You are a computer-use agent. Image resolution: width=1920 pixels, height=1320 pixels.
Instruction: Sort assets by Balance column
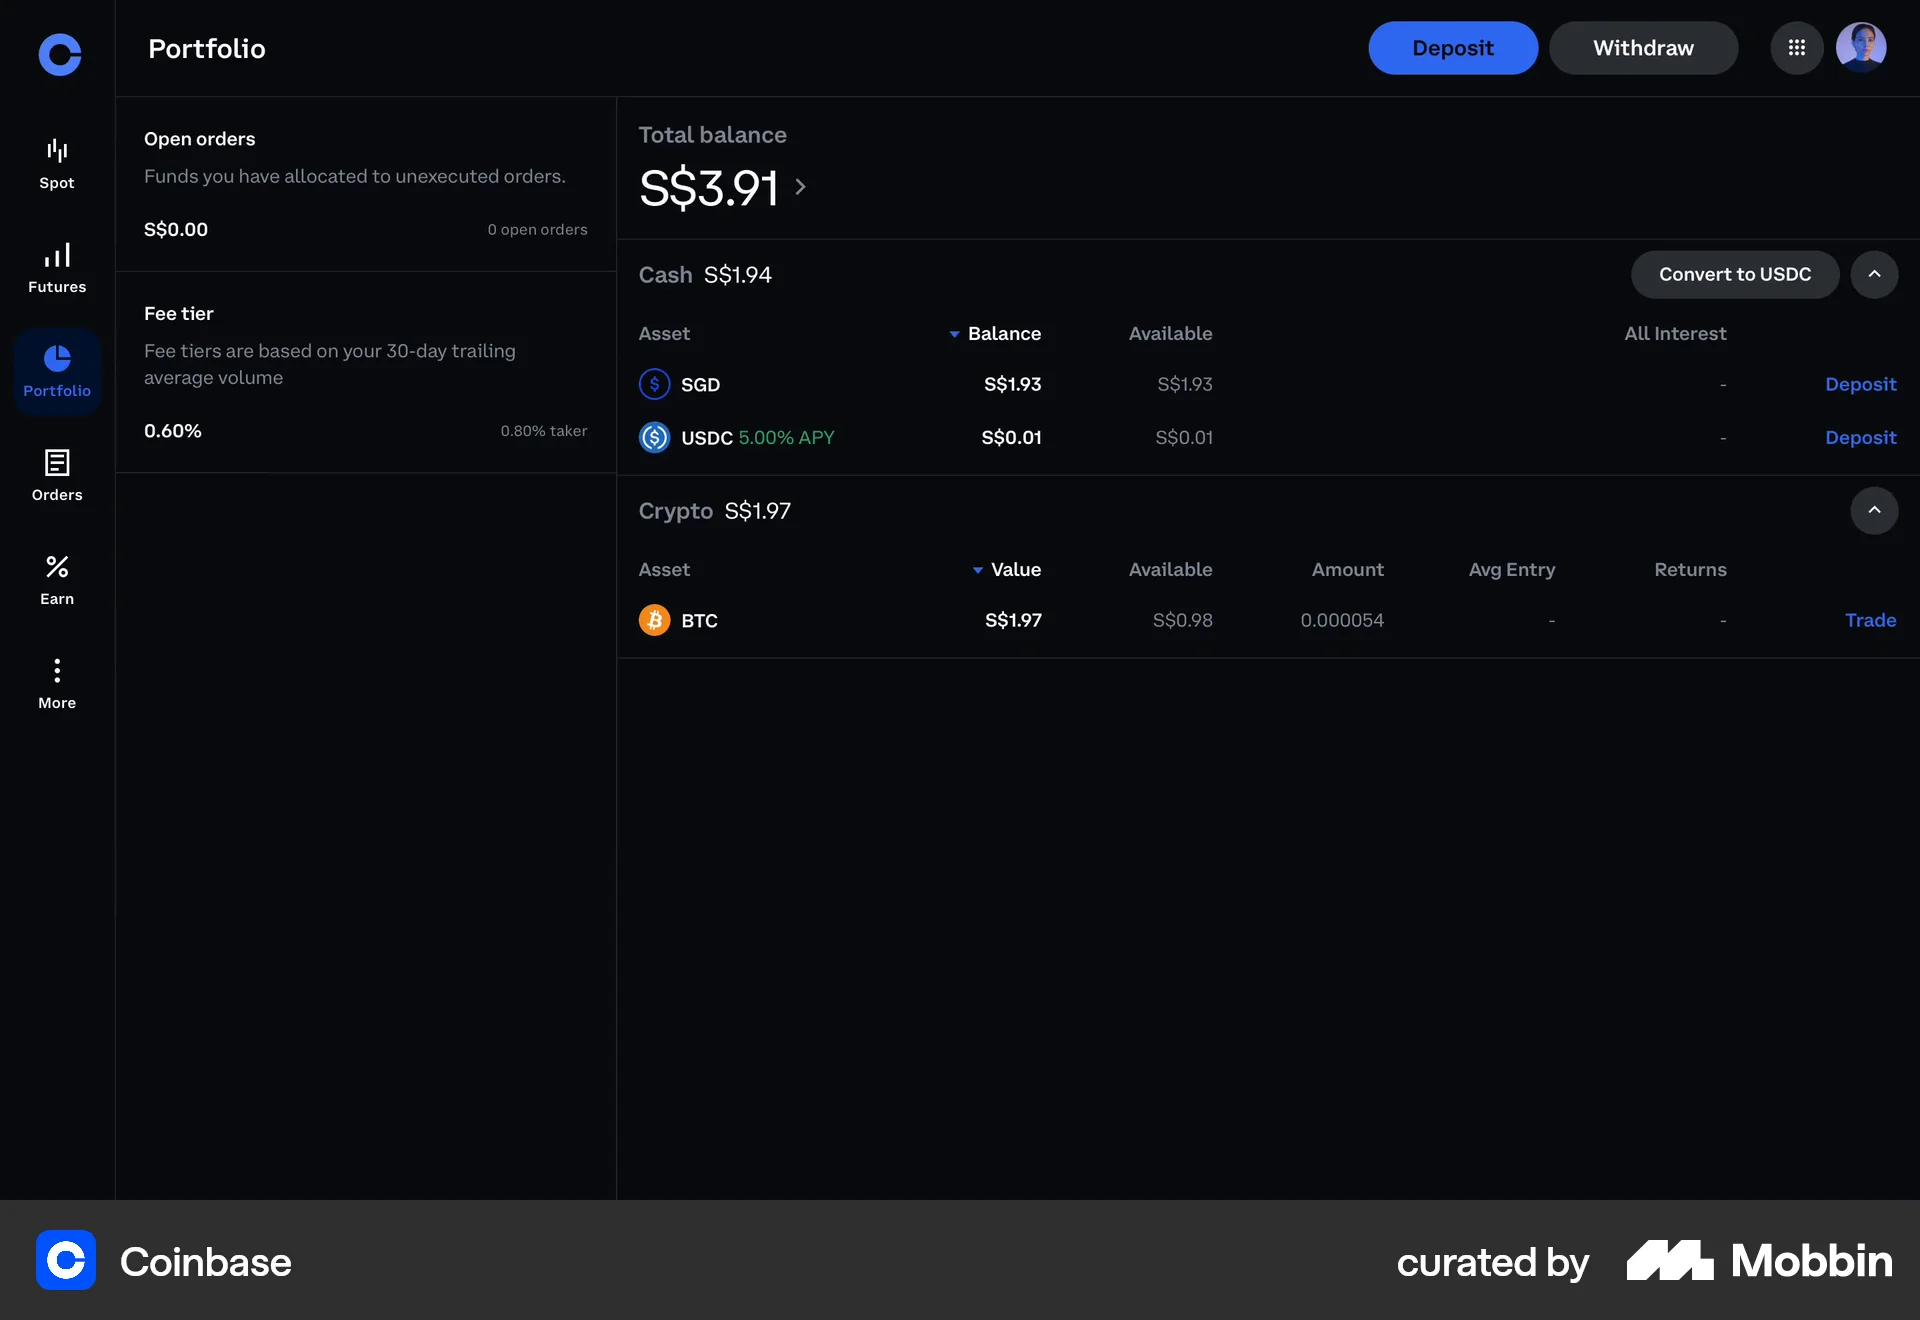pos(1005,334)
